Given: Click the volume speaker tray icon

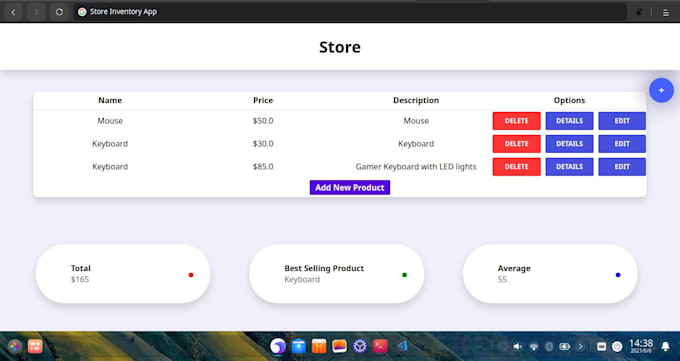Looking at the screenshot, I should tap(517, 347).
